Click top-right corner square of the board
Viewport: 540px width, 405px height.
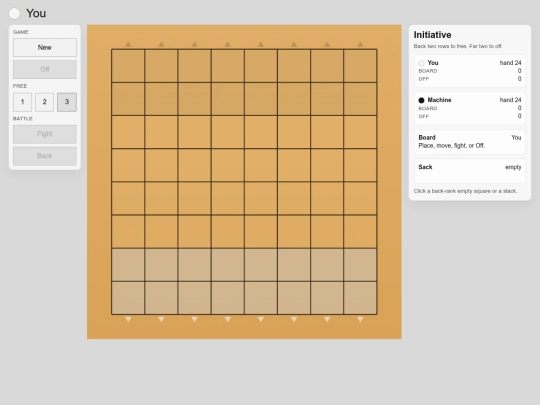coord(360,66)
